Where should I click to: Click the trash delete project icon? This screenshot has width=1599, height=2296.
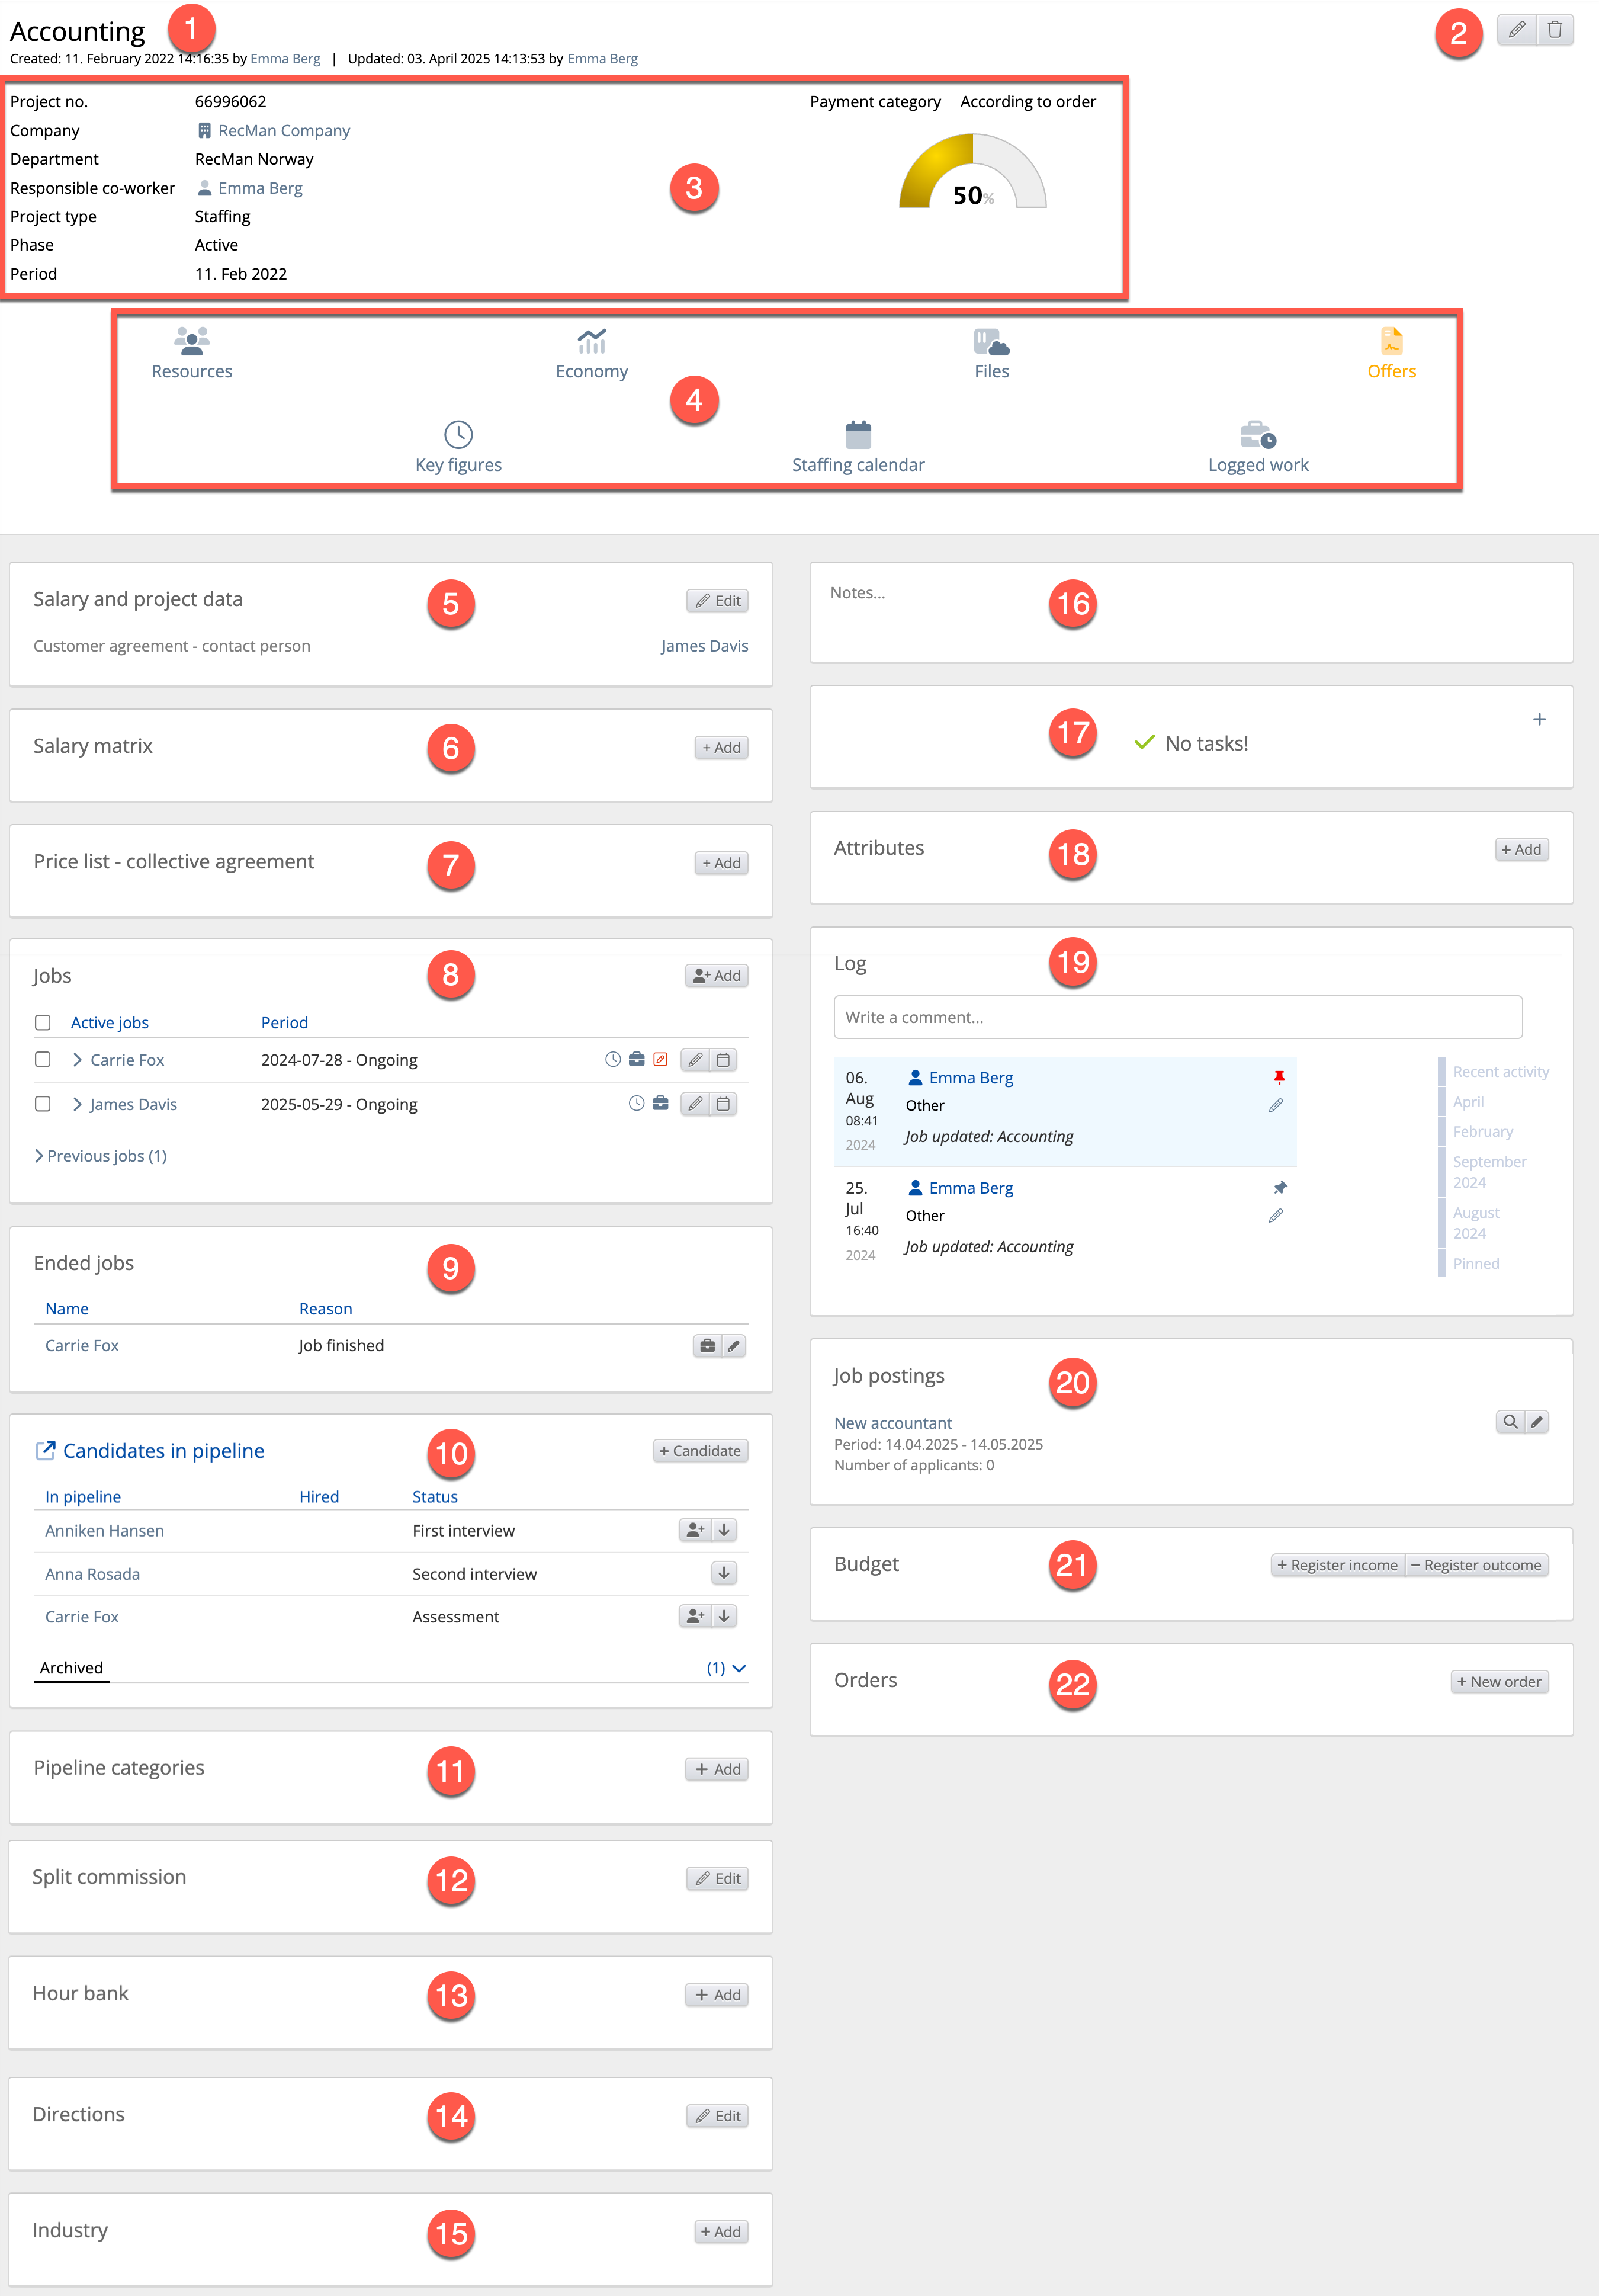point(1554,29)
